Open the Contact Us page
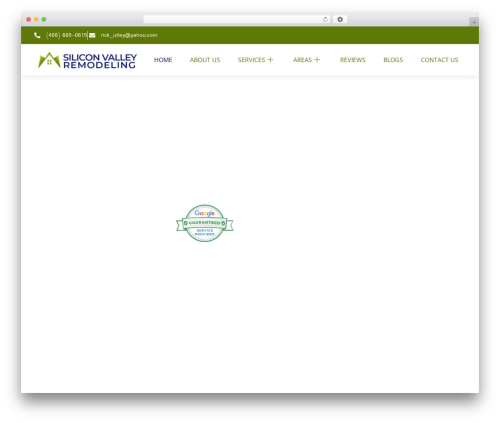The image size is (500, 423). [439, 60]
